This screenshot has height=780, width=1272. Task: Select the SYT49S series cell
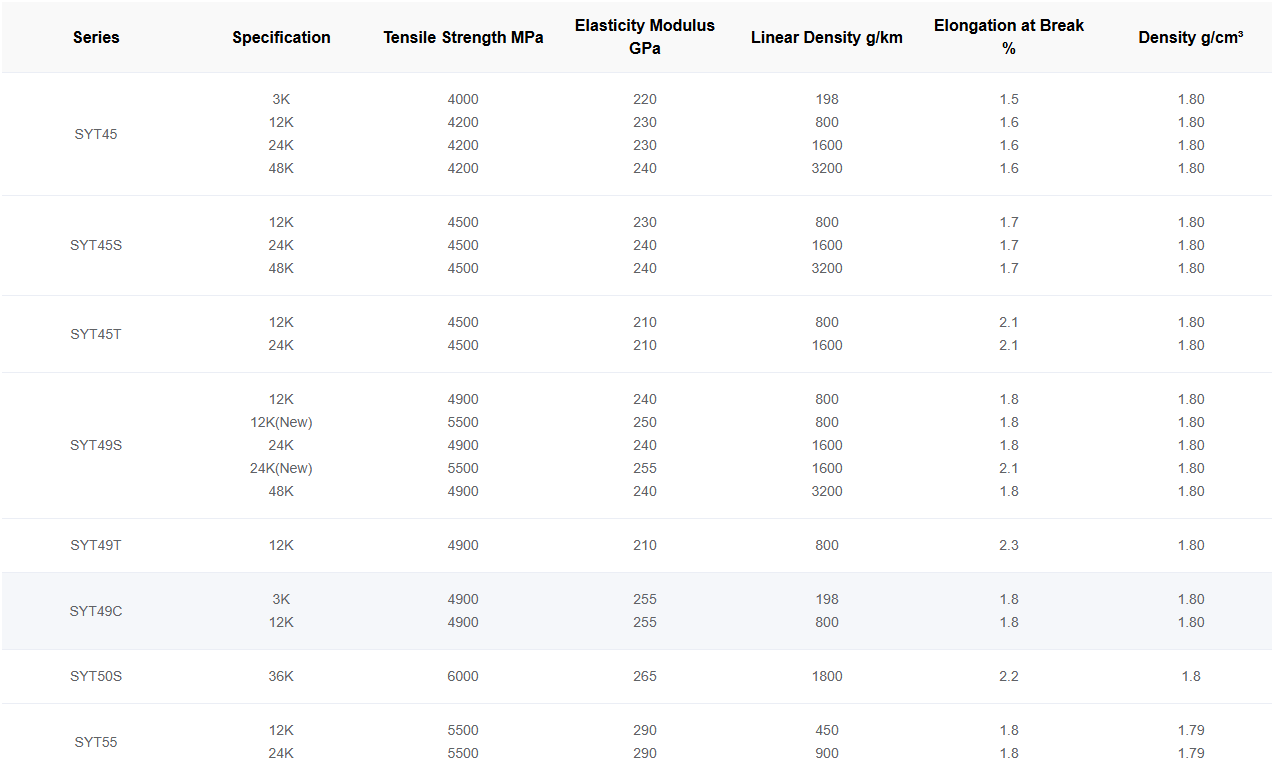point(96,445)
